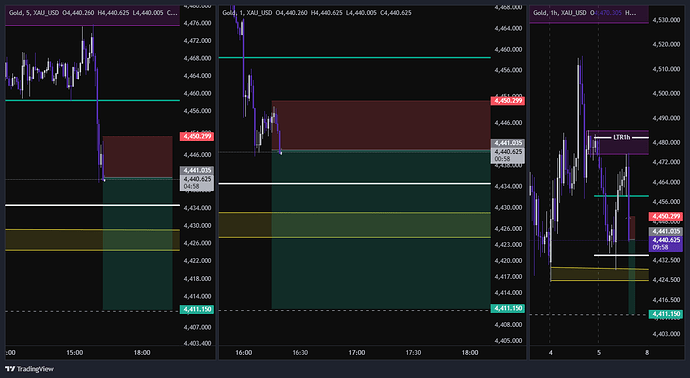The height and width of the screenshot is (378, 690).
Task: Select red 4,450.299 stop label on 5-minute chart
Action: click(x=197, y=136)
